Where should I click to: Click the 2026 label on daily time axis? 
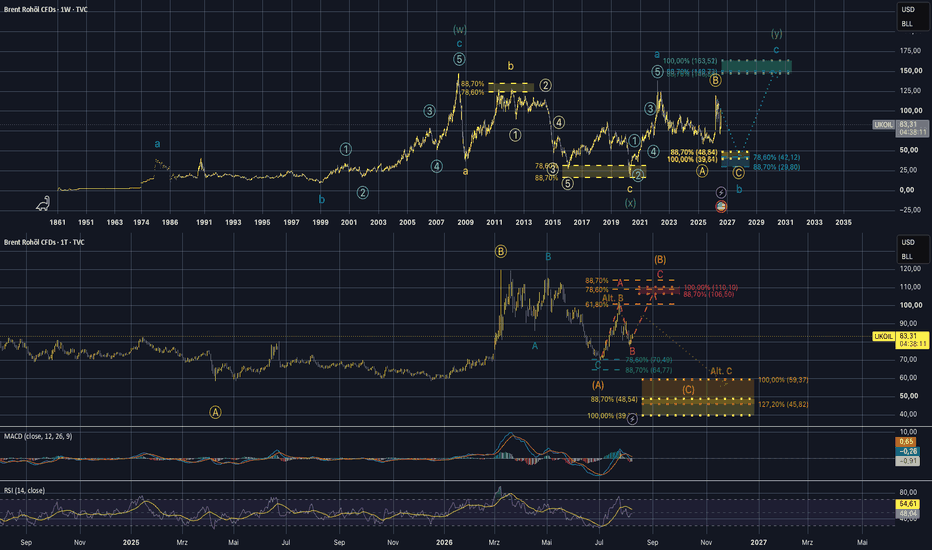444,542
